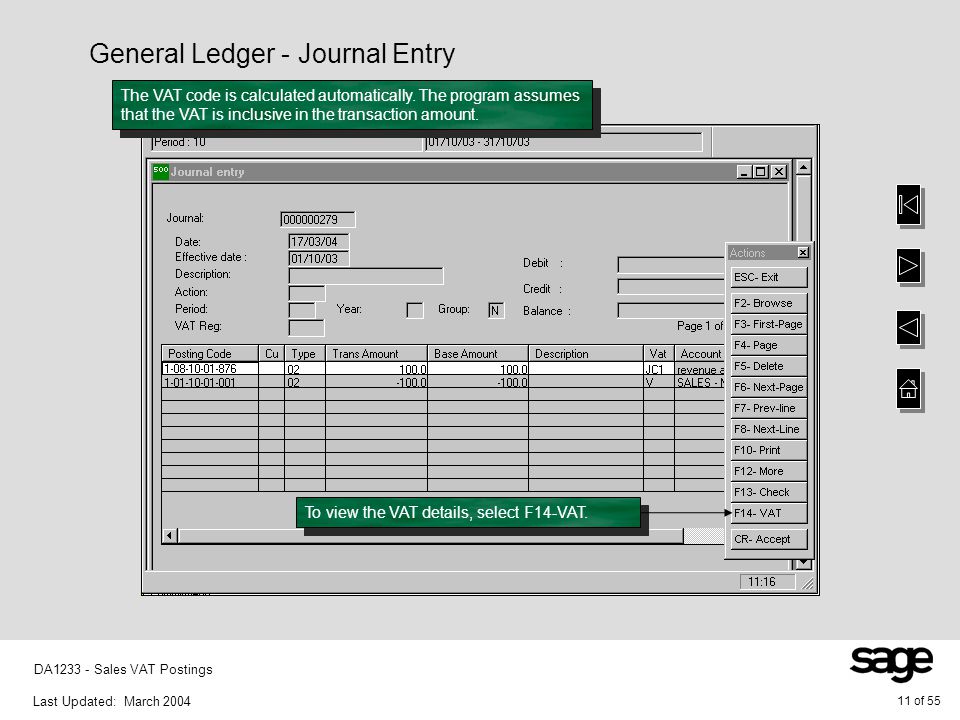
Task: Click the JC1 VAT code cell
Action: tap(659, 369)
